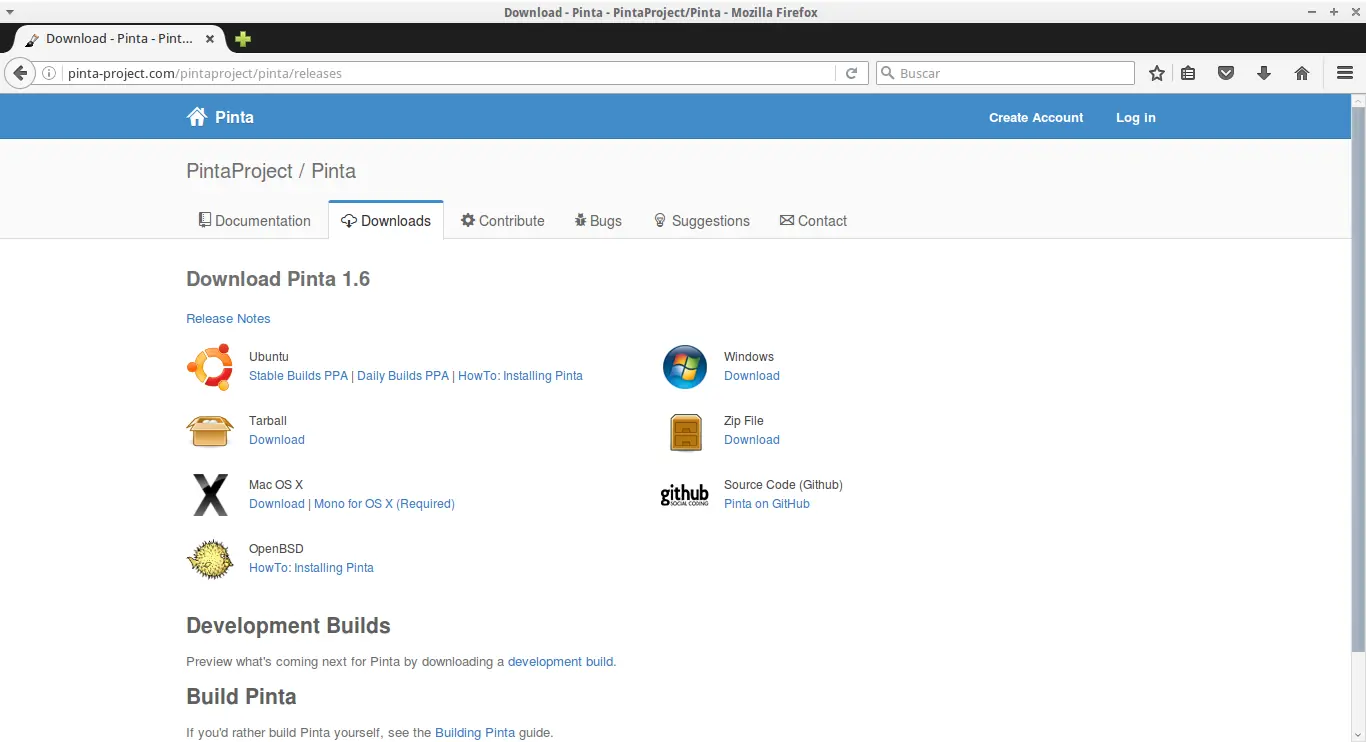Open OpenBSD HowTo: Installing Pinta link
This screenshot has width=1366, height=742.
click(311, 568)
